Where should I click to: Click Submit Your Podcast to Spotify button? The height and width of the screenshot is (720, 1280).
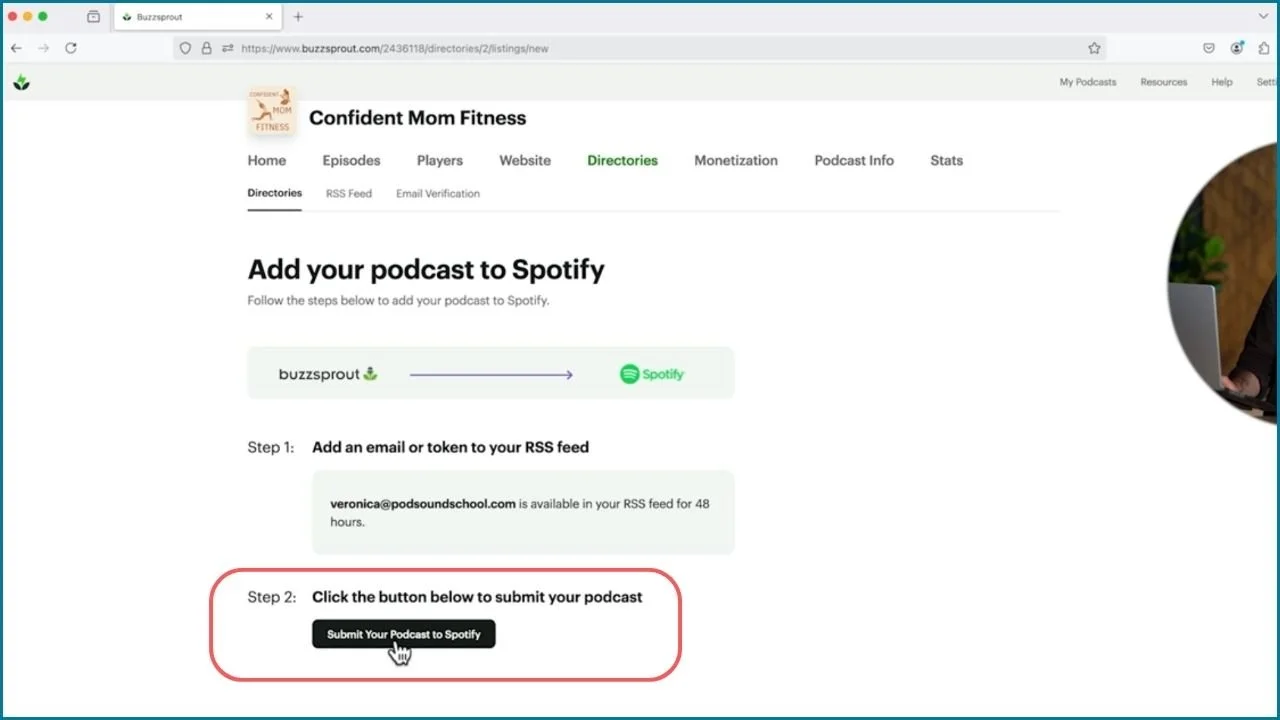click(404, 634)
